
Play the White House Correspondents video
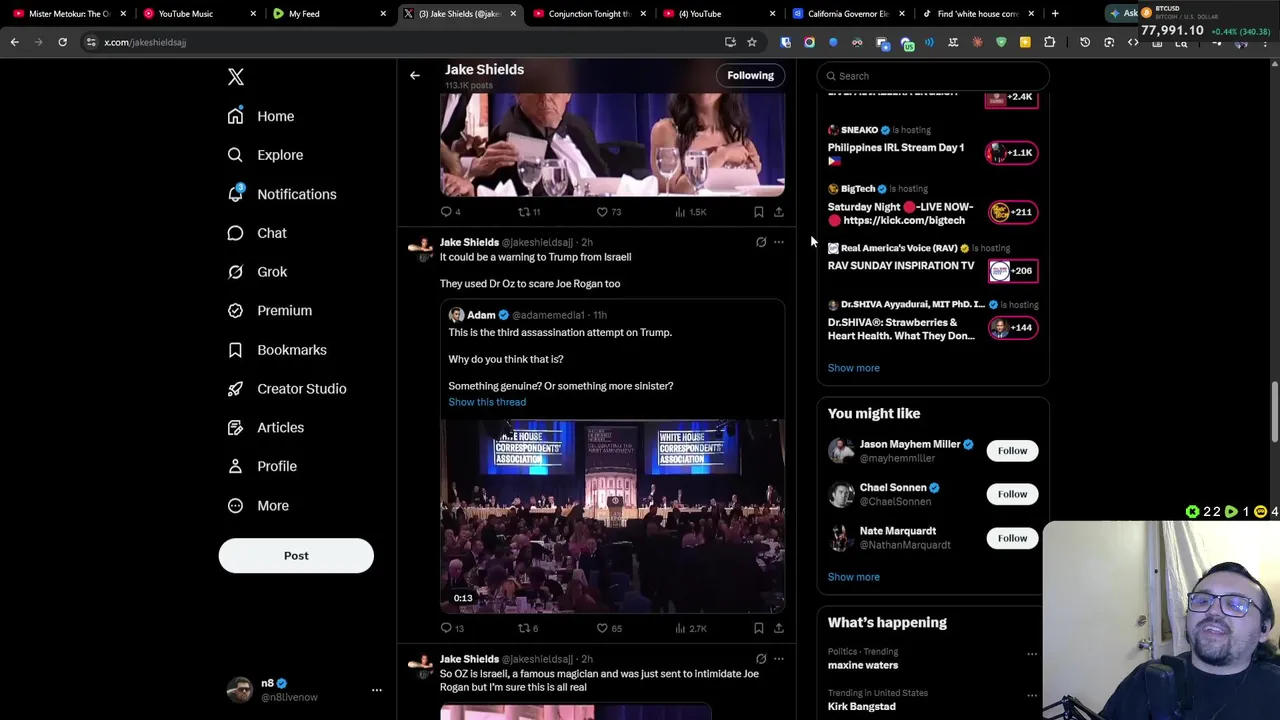[612, 516]
